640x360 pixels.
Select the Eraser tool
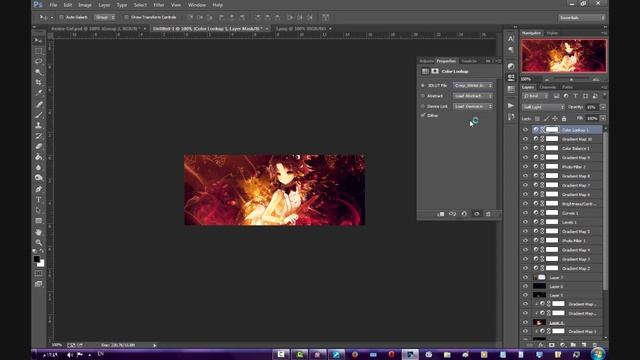pos(38,146)
